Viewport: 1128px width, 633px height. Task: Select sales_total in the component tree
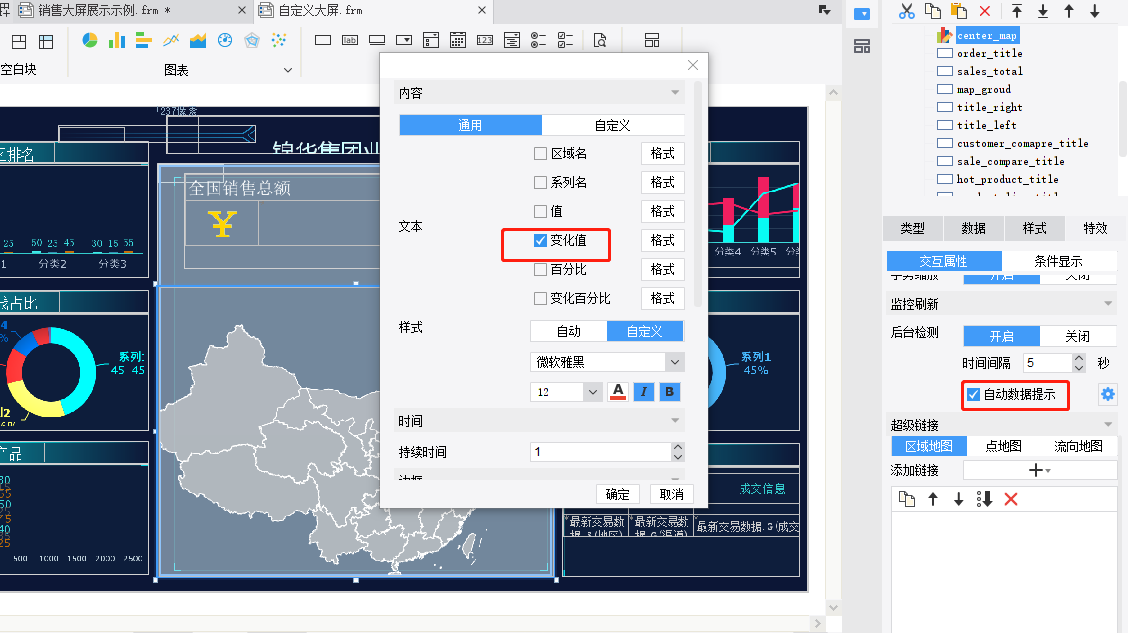[989, 71]
